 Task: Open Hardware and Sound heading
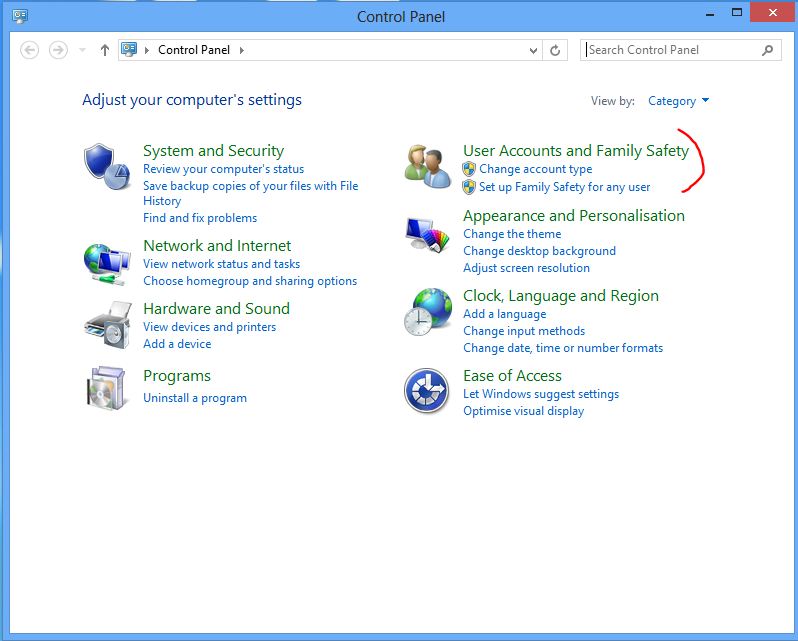(x=216, y=308)
